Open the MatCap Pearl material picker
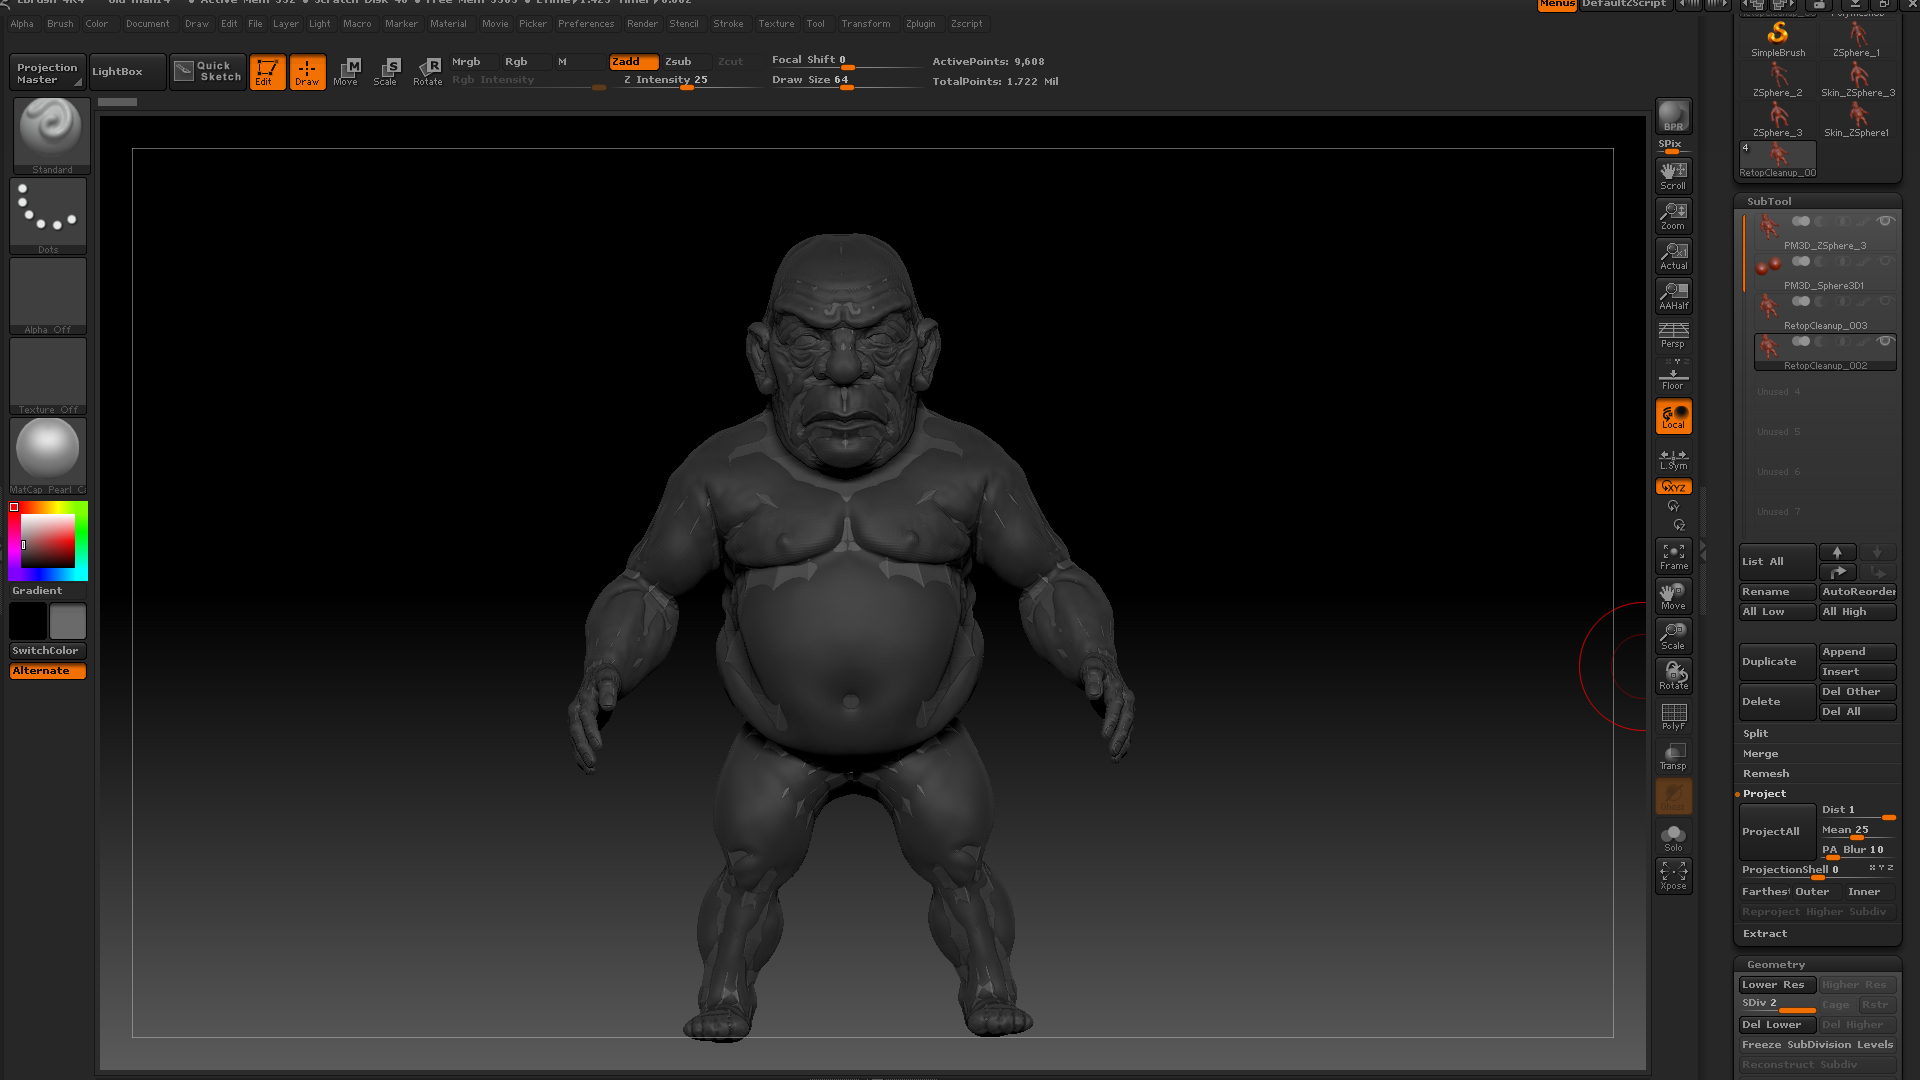This screenshot has height=1080, width=1920. click(48, 456)
